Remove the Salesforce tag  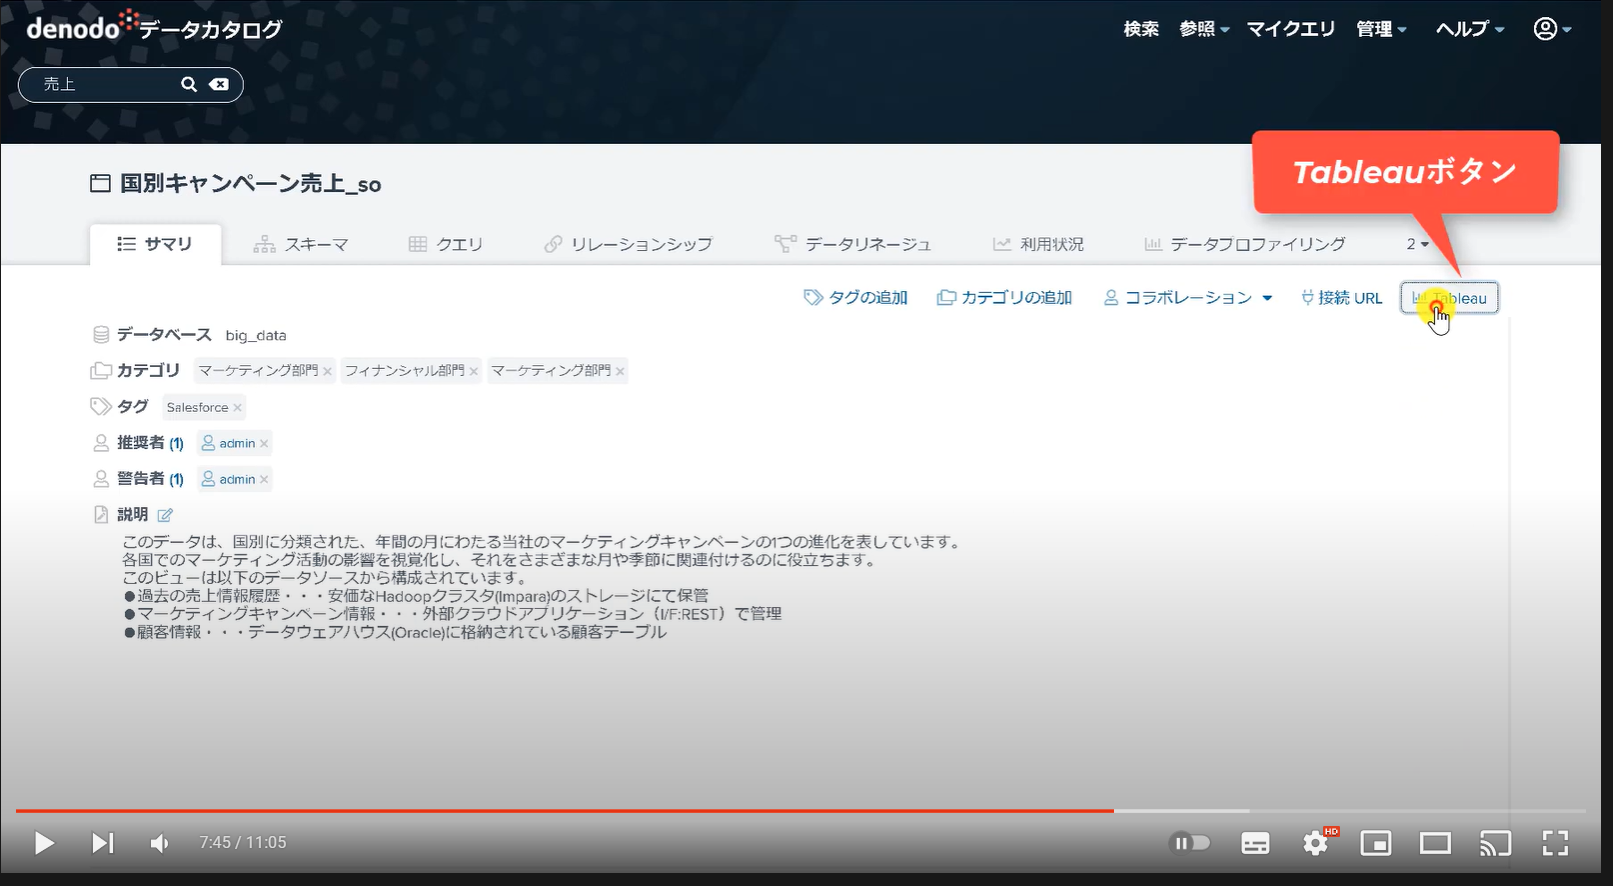point(237,408)
